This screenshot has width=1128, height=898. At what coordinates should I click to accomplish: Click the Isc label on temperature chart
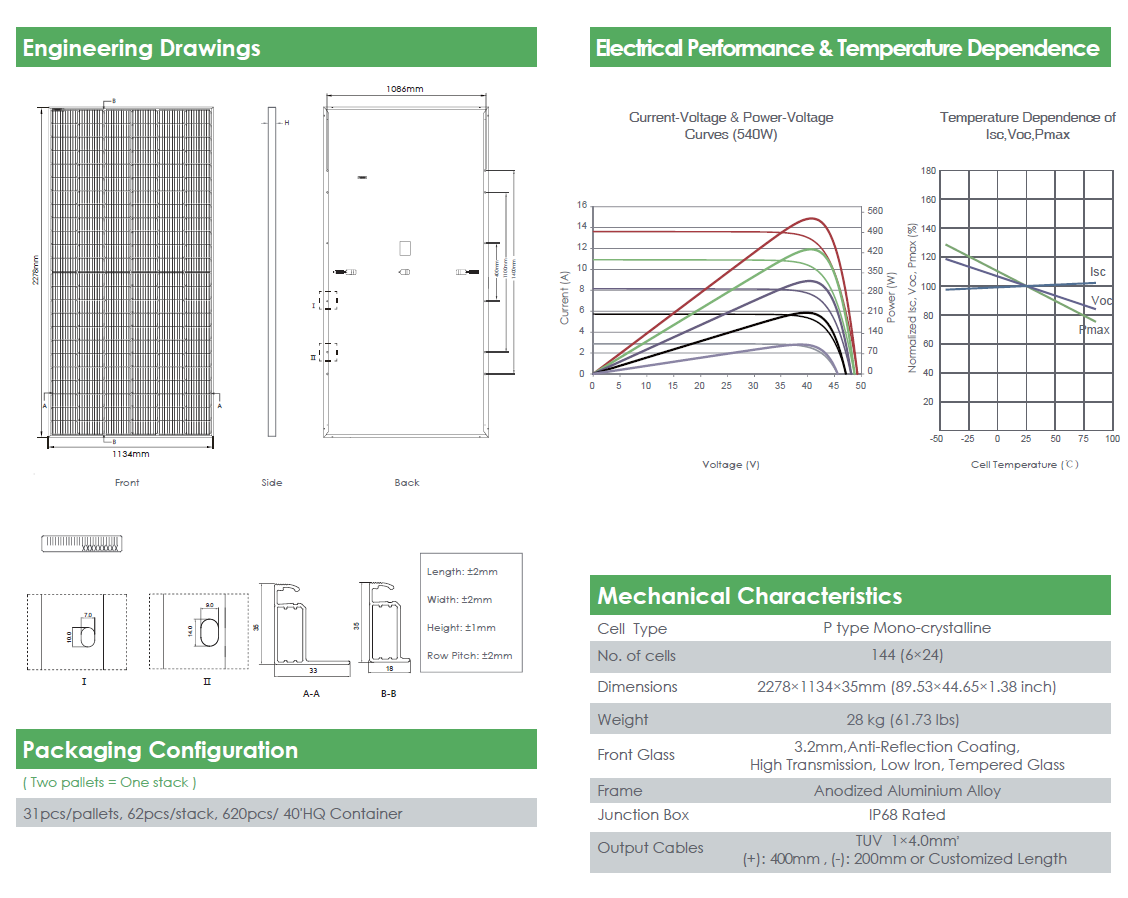coord(1097,272)
